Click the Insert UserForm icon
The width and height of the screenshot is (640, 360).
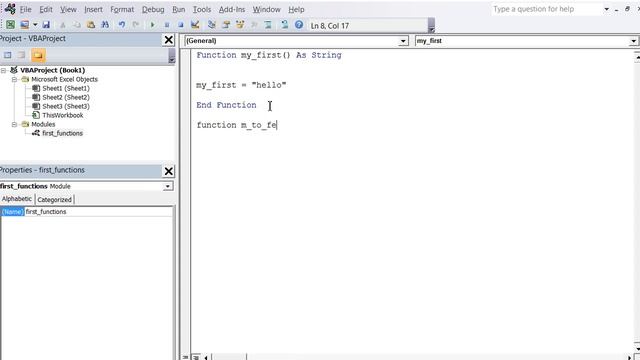24,25
